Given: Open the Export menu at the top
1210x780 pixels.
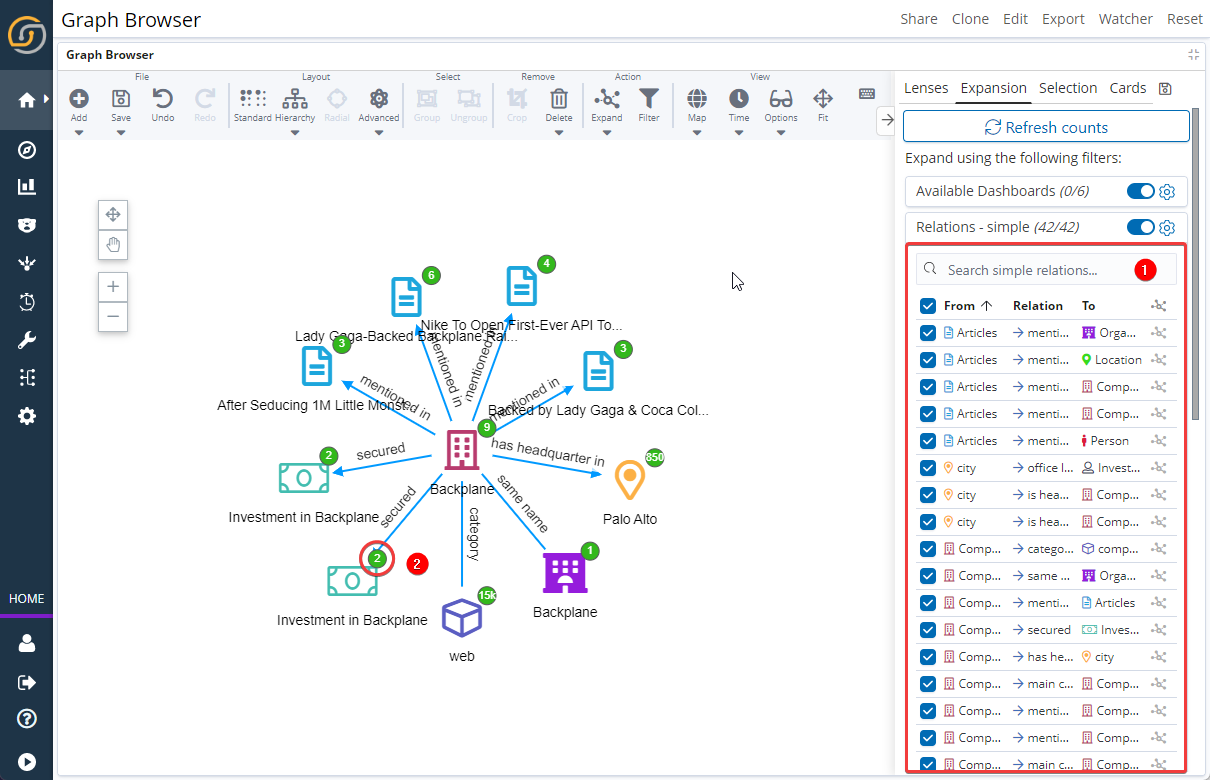Looking at the screenshot, I should pos(1063,18).
